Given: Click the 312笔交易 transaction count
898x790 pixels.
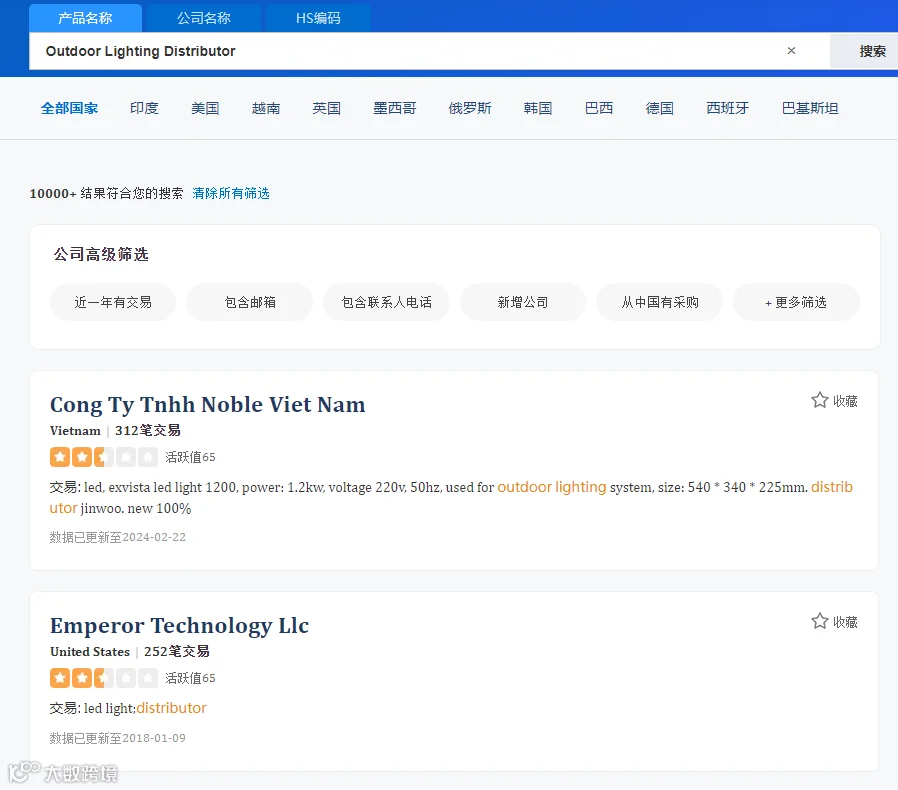Looking at the screenshot, I should pyautogui.click(x=148, y=431).
